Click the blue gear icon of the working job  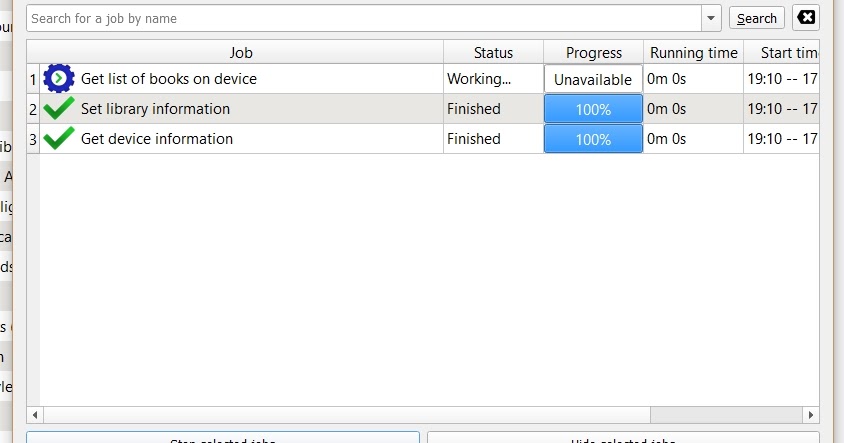click(x=59, y=79)
